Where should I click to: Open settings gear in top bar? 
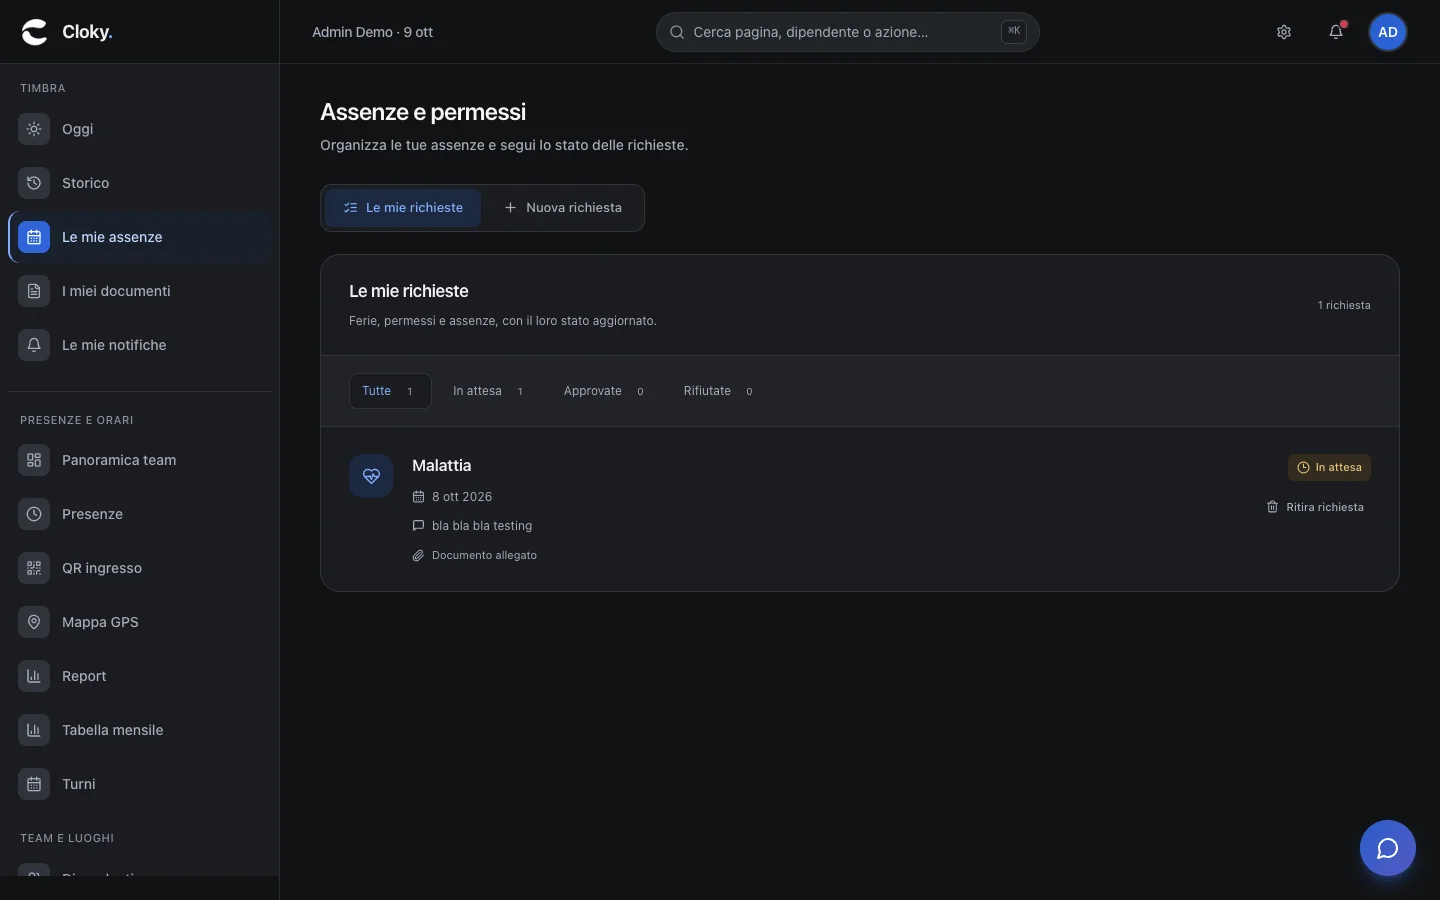tap(1284, 32)
